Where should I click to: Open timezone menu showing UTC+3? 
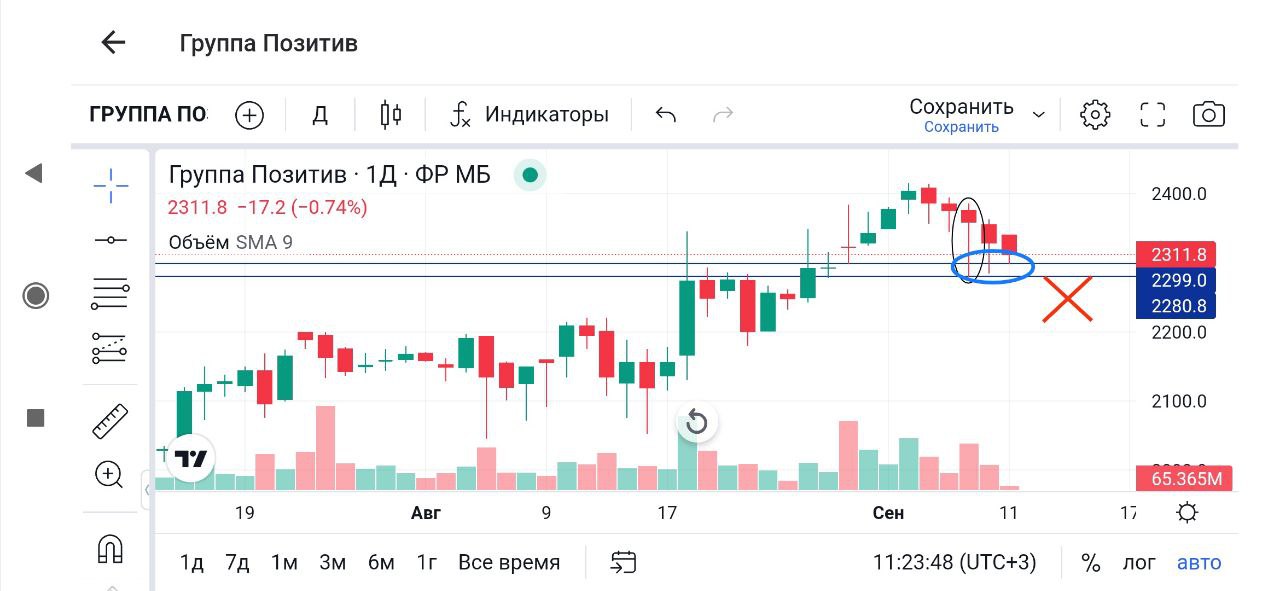click(x=954, y=563)
